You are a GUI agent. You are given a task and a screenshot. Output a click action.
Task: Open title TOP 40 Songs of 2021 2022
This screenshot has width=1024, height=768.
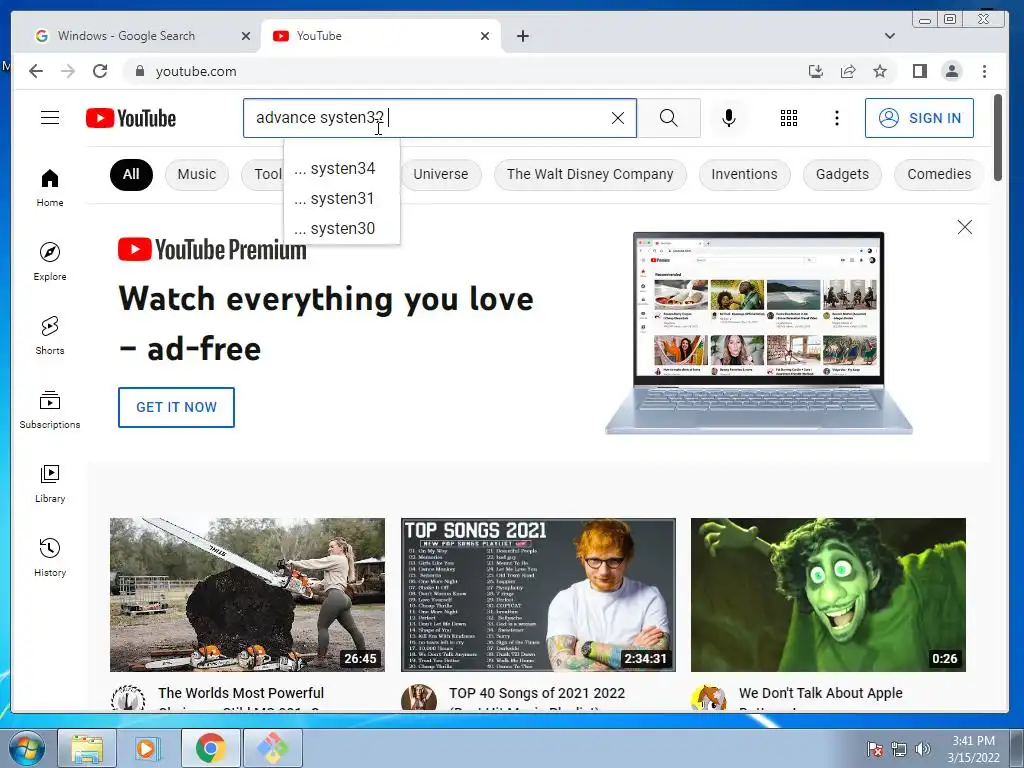pos(537,693)
